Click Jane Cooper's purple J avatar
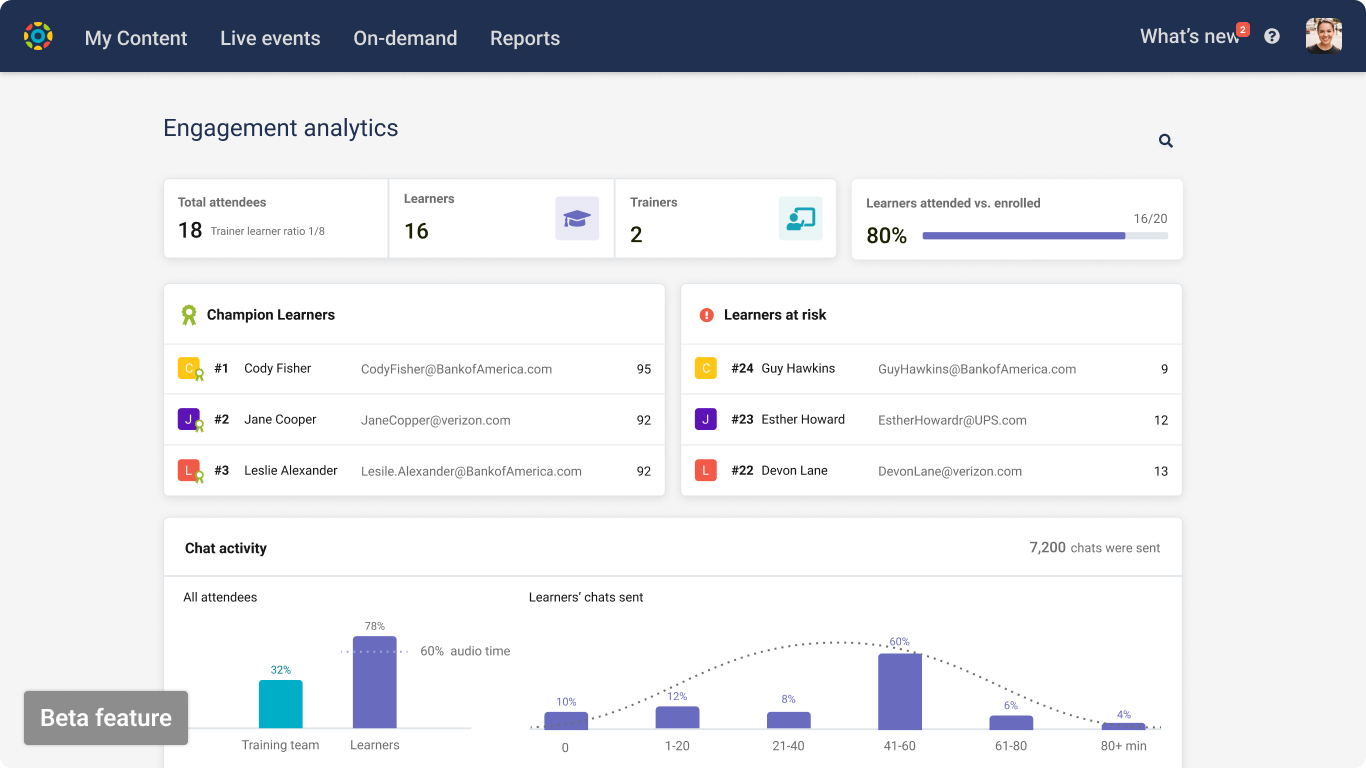Viewport: 1366px width, 768px height. [x=189, y=419]
